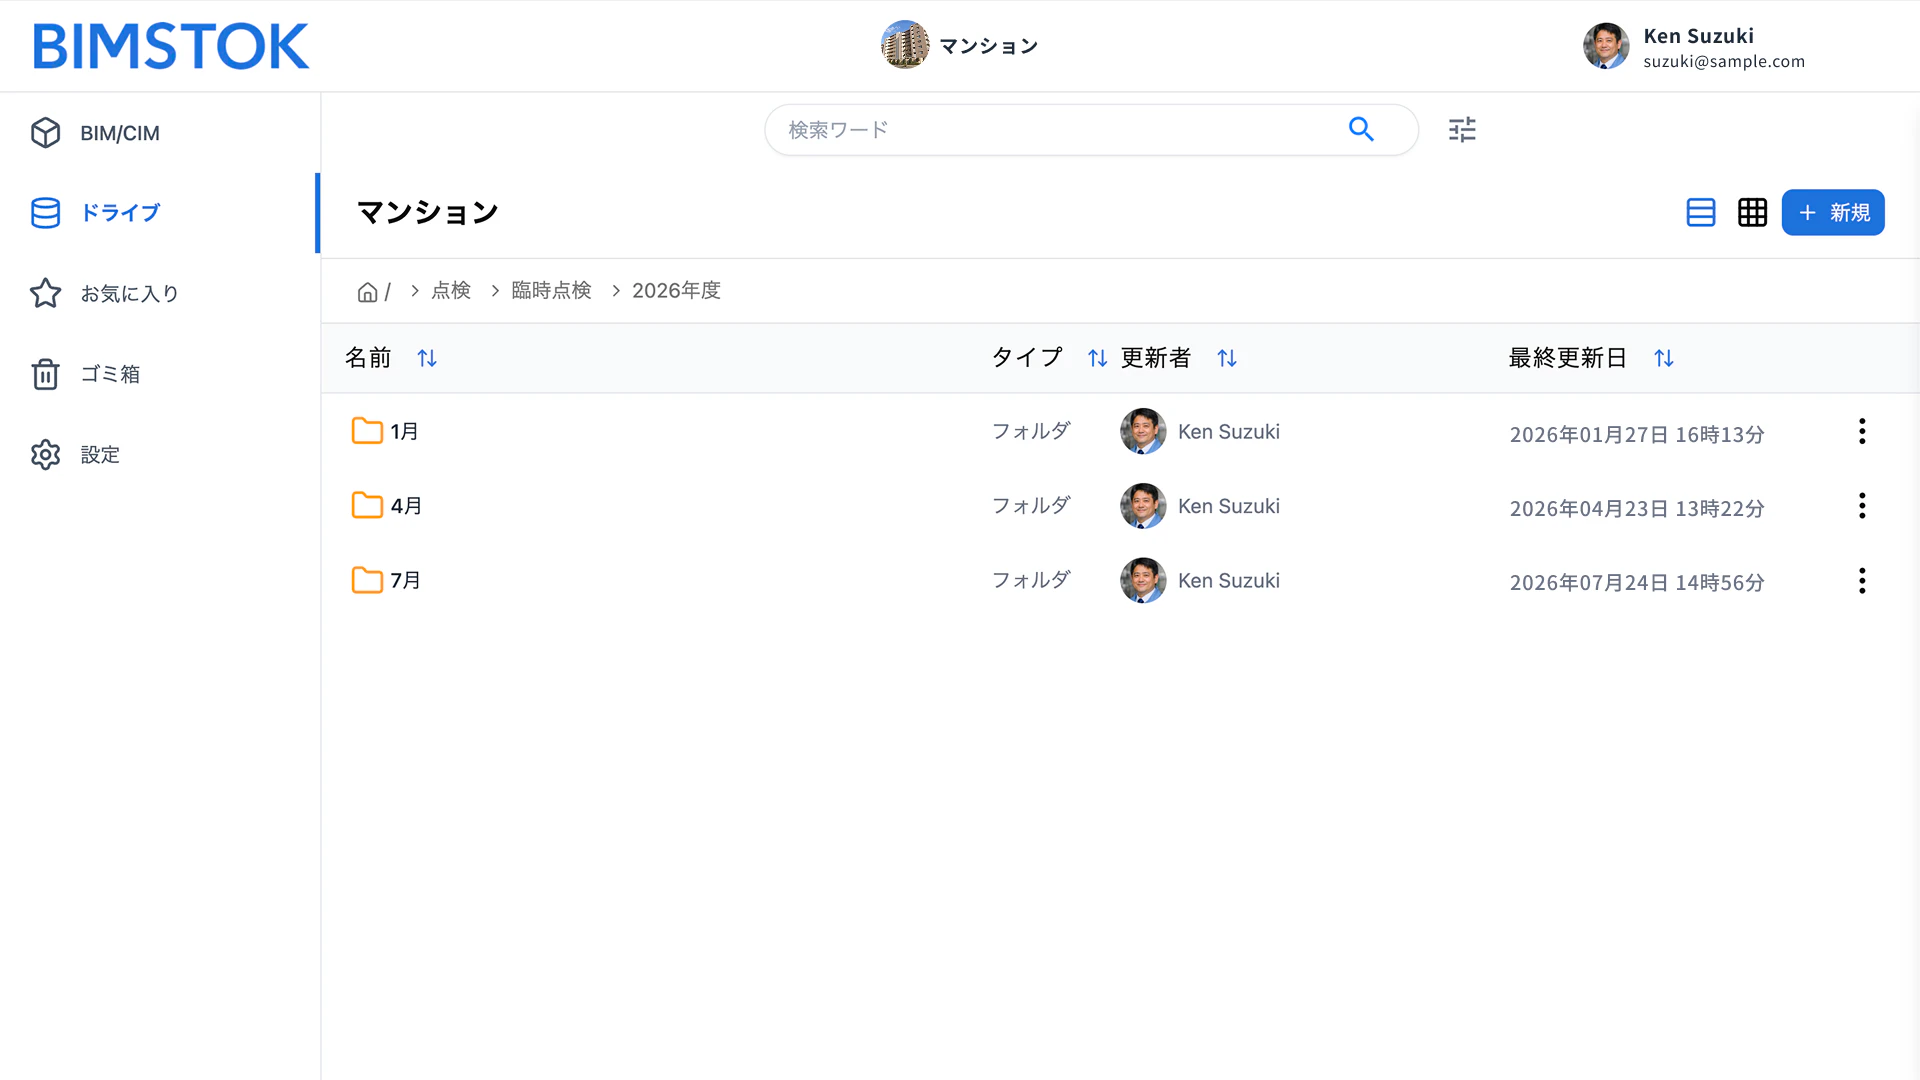This screenshot has height=1080, width=1920.
Task: Go to 2026年度 breadcrumb
Action: pyautogui.click(x=676, y=290)
